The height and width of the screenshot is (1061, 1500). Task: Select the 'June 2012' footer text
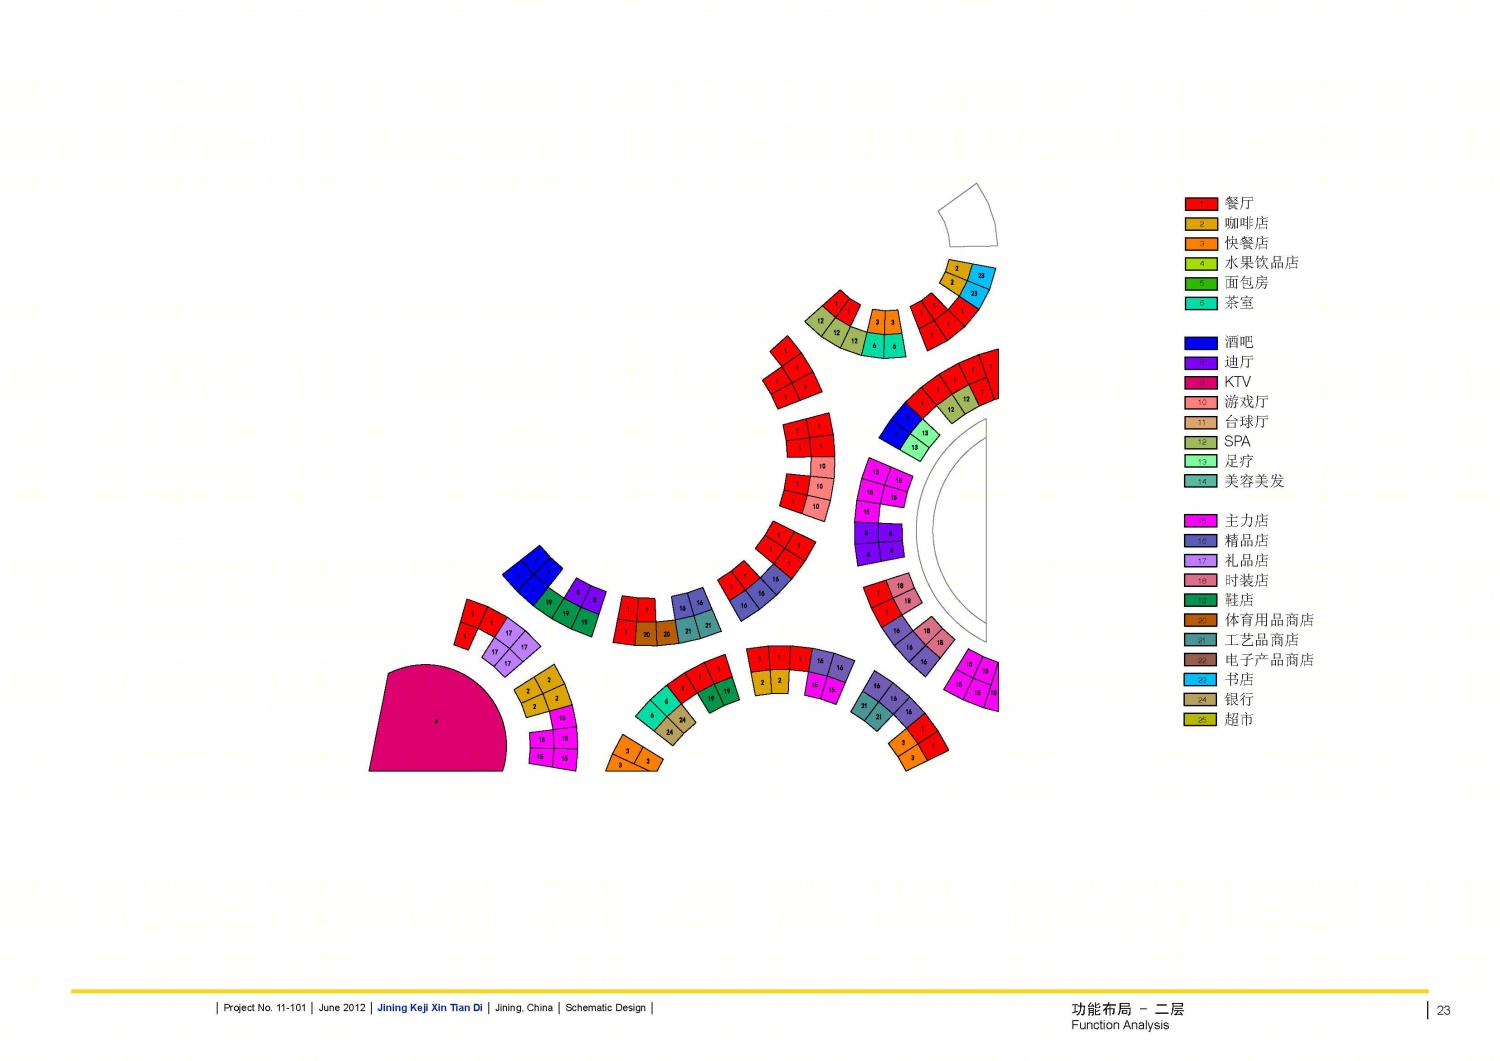coord(342,1008)
